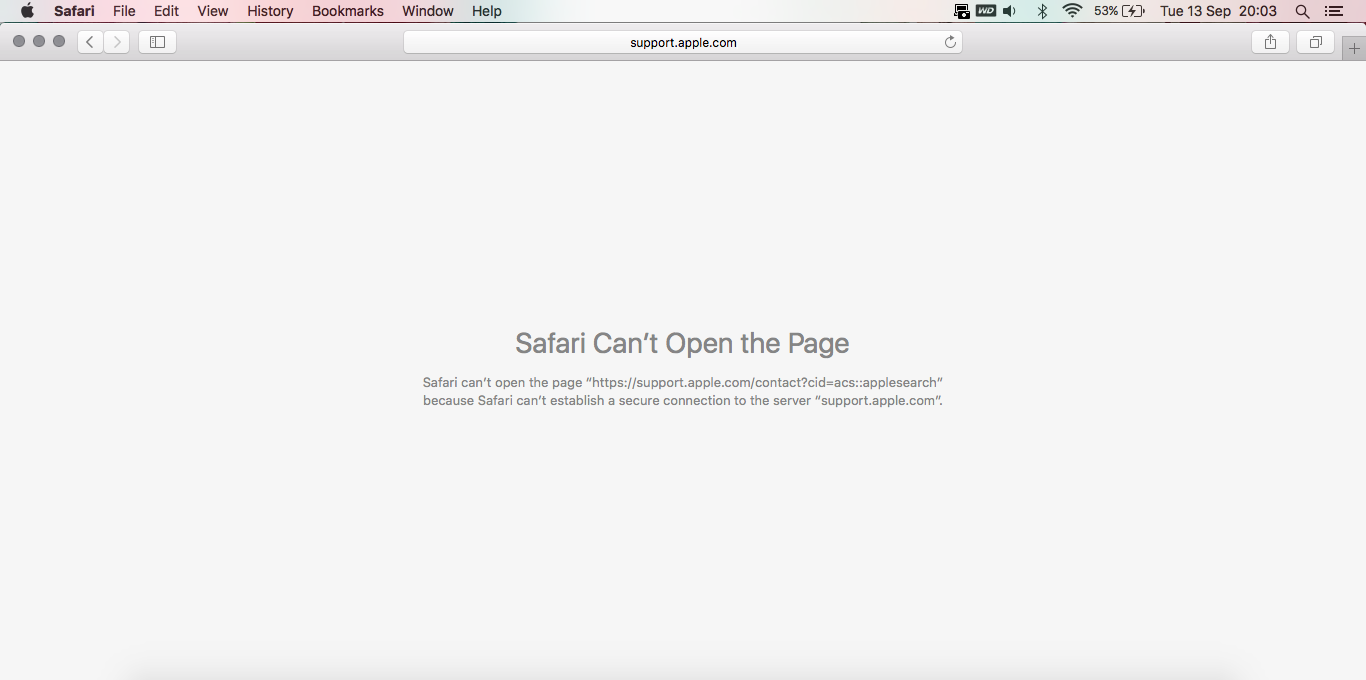Open the Help menu
This screenshot has height=680, width=1366.
pyautogui.click(x=487, y=11)
